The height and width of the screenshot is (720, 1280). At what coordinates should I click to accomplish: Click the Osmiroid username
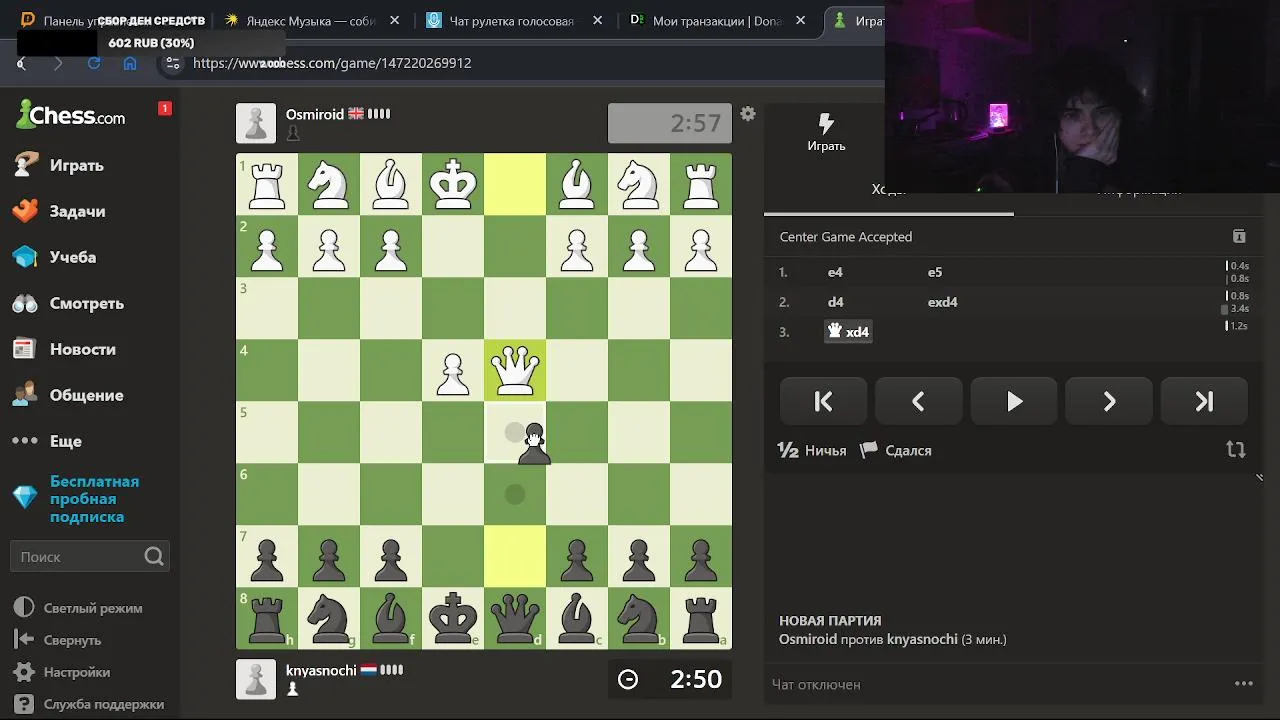(x=315, y=114)
